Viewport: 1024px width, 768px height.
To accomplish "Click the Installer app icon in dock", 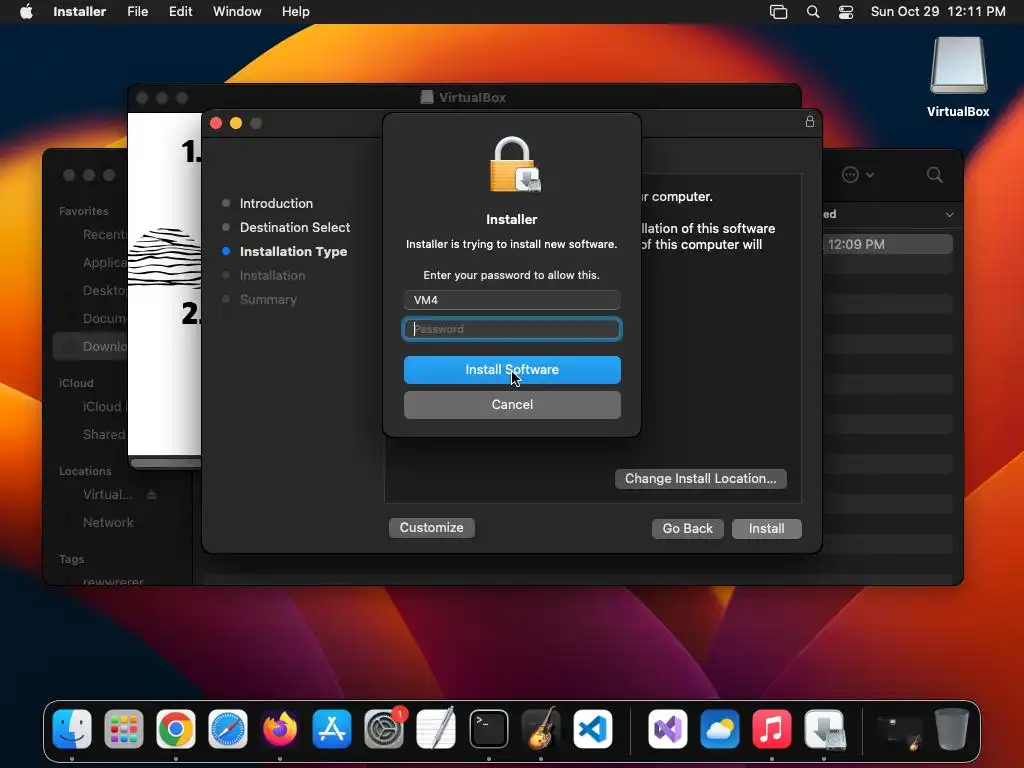I will [x=824, y=728].
